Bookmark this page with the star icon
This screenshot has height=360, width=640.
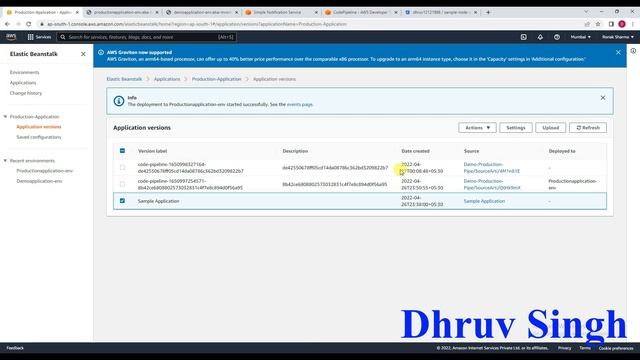coord(598,24)
